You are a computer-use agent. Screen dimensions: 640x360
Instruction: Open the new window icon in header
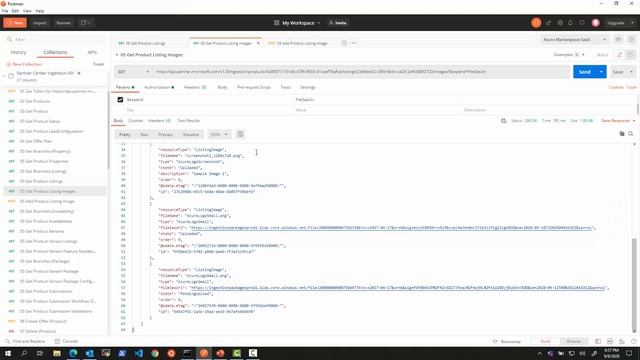pyautogui.click(x=86, y=23)
